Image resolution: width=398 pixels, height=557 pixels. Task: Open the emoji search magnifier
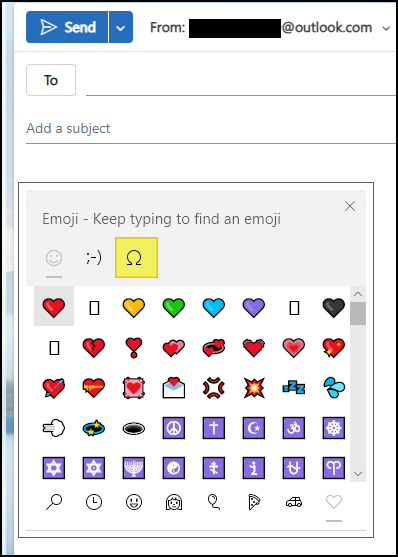pyautogui.click(x=54, y=503)
